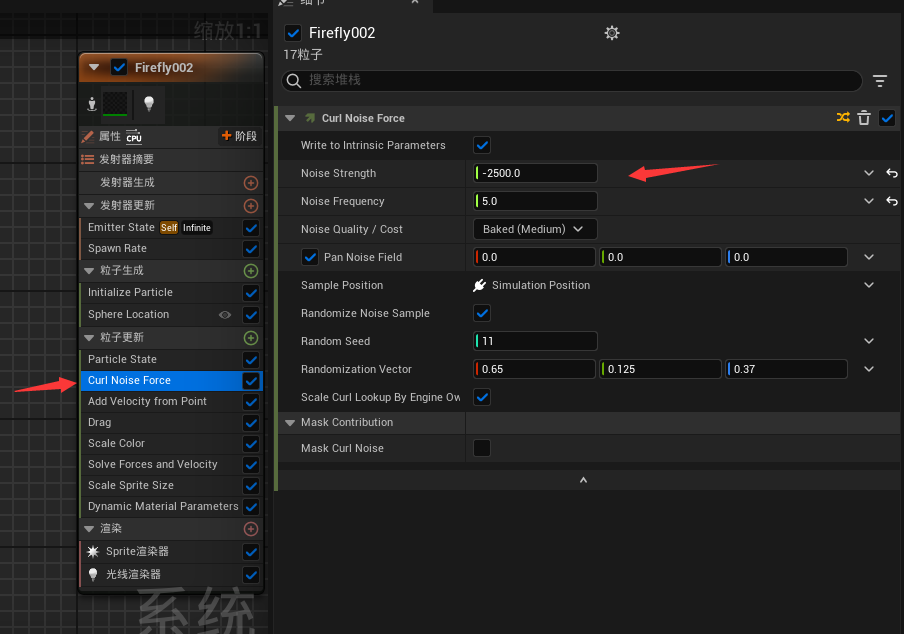
Task: Click the Sprite renderer star icon
Action: coord(93,552)
